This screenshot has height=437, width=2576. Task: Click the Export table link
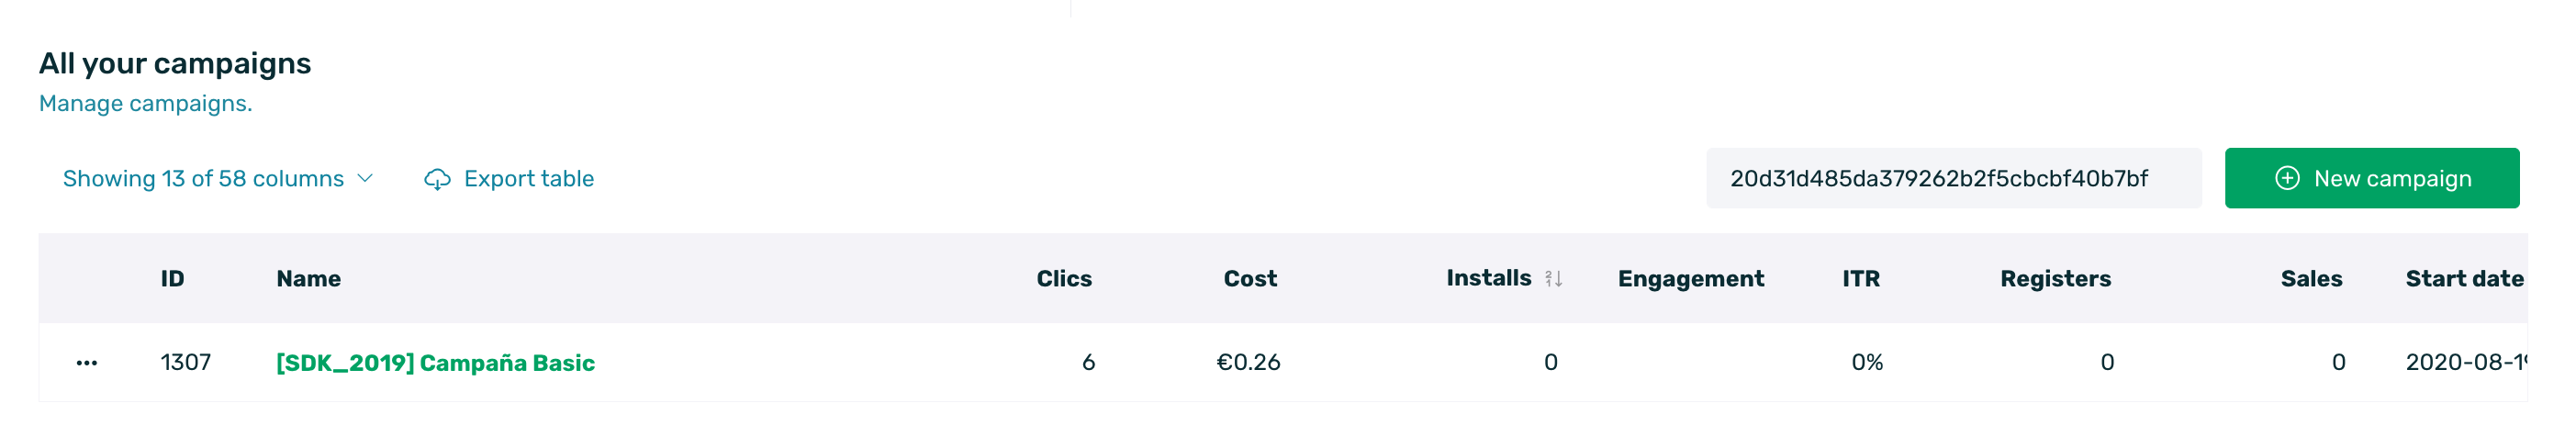pyautogui.click(x=528, y=178)
